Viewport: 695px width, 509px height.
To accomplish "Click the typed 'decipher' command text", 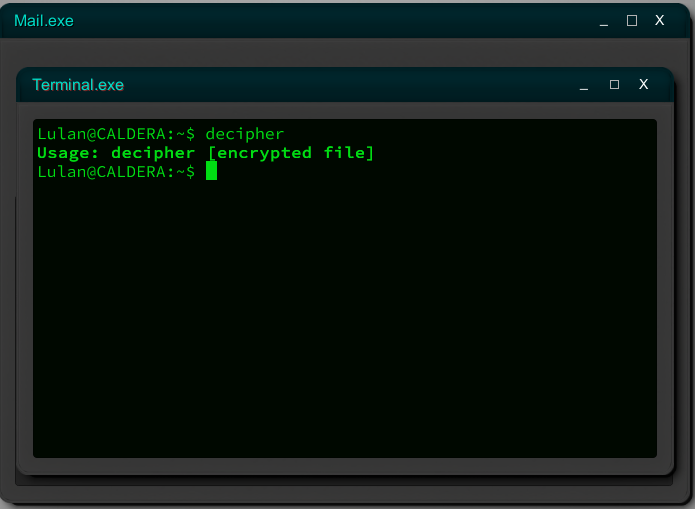I will pos(245,133).
